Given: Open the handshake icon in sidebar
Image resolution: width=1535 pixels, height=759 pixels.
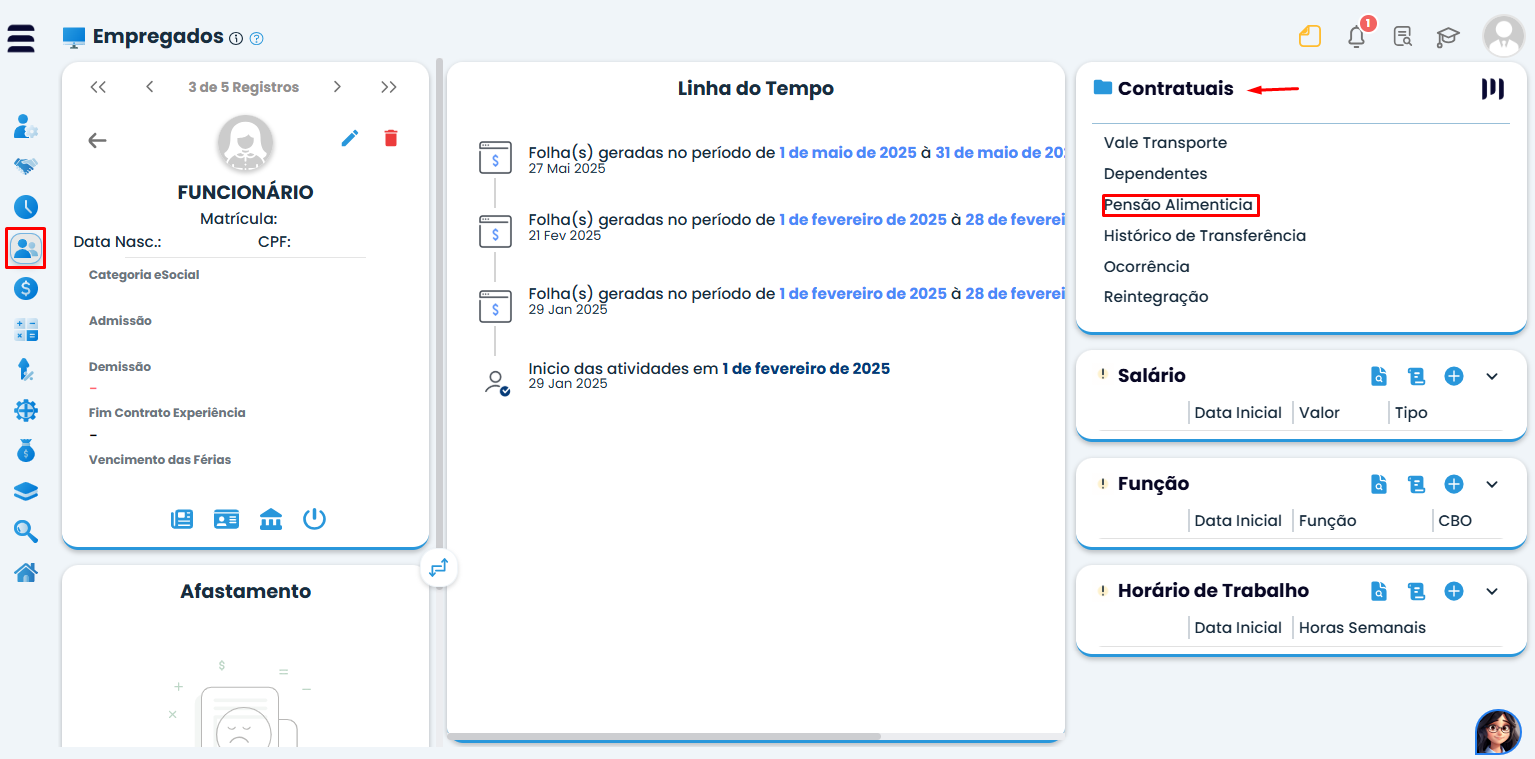Looking at the screenshot, I should point(26,166).
